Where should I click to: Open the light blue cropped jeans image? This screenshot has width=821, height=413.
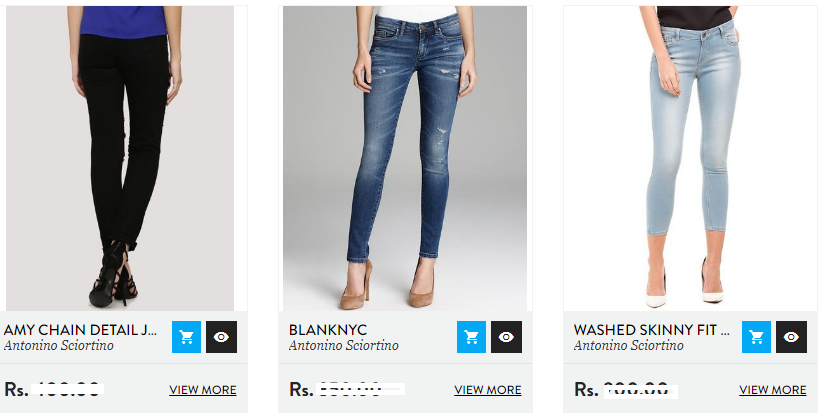coord(691,158)
